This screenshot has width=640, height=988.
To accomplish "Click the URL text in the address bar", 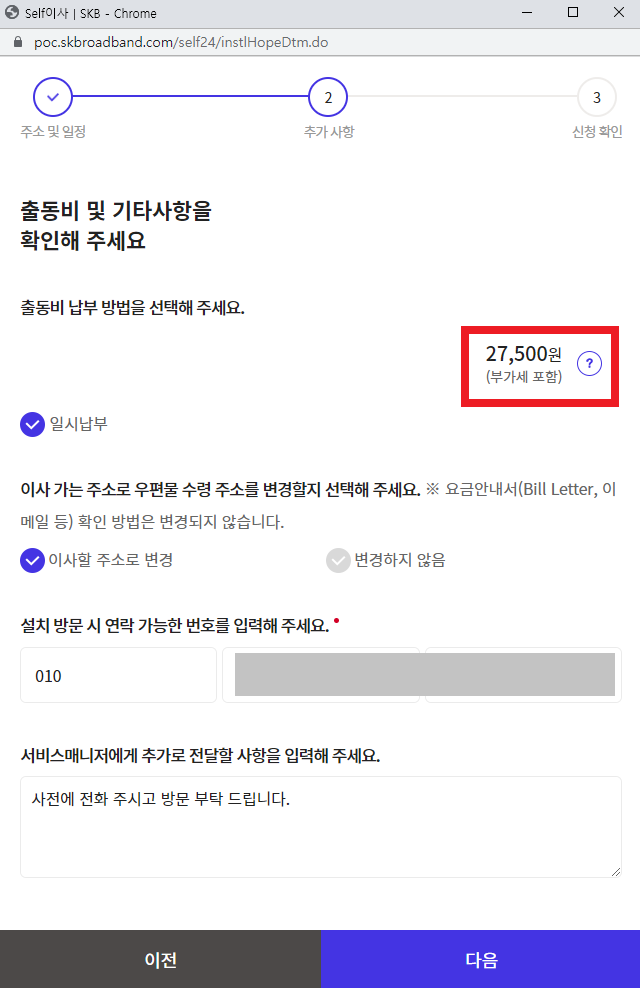I will pos(181,42).
